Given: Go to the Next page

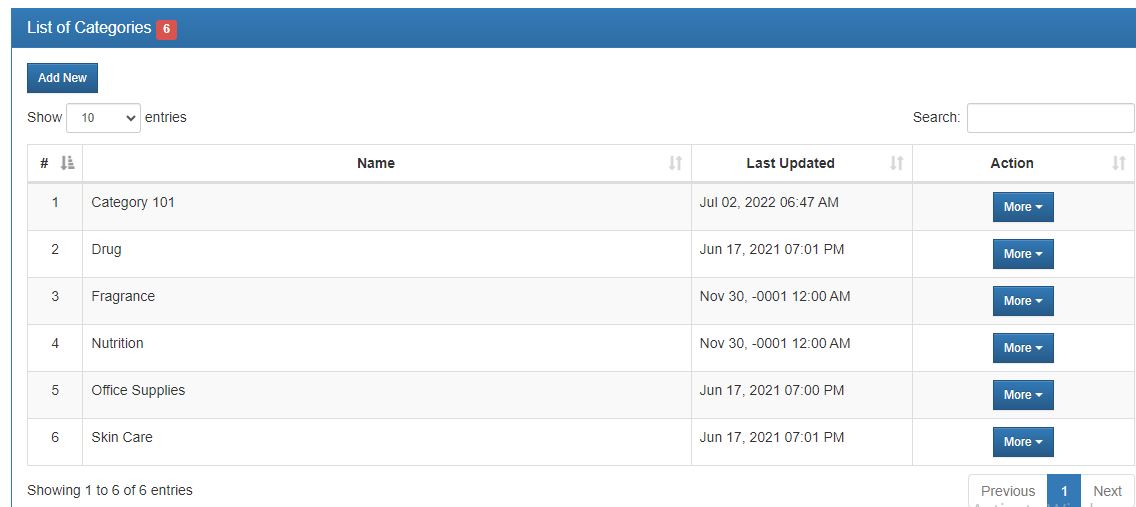Looking at the screenshot, I should [x=1107, y=491].
